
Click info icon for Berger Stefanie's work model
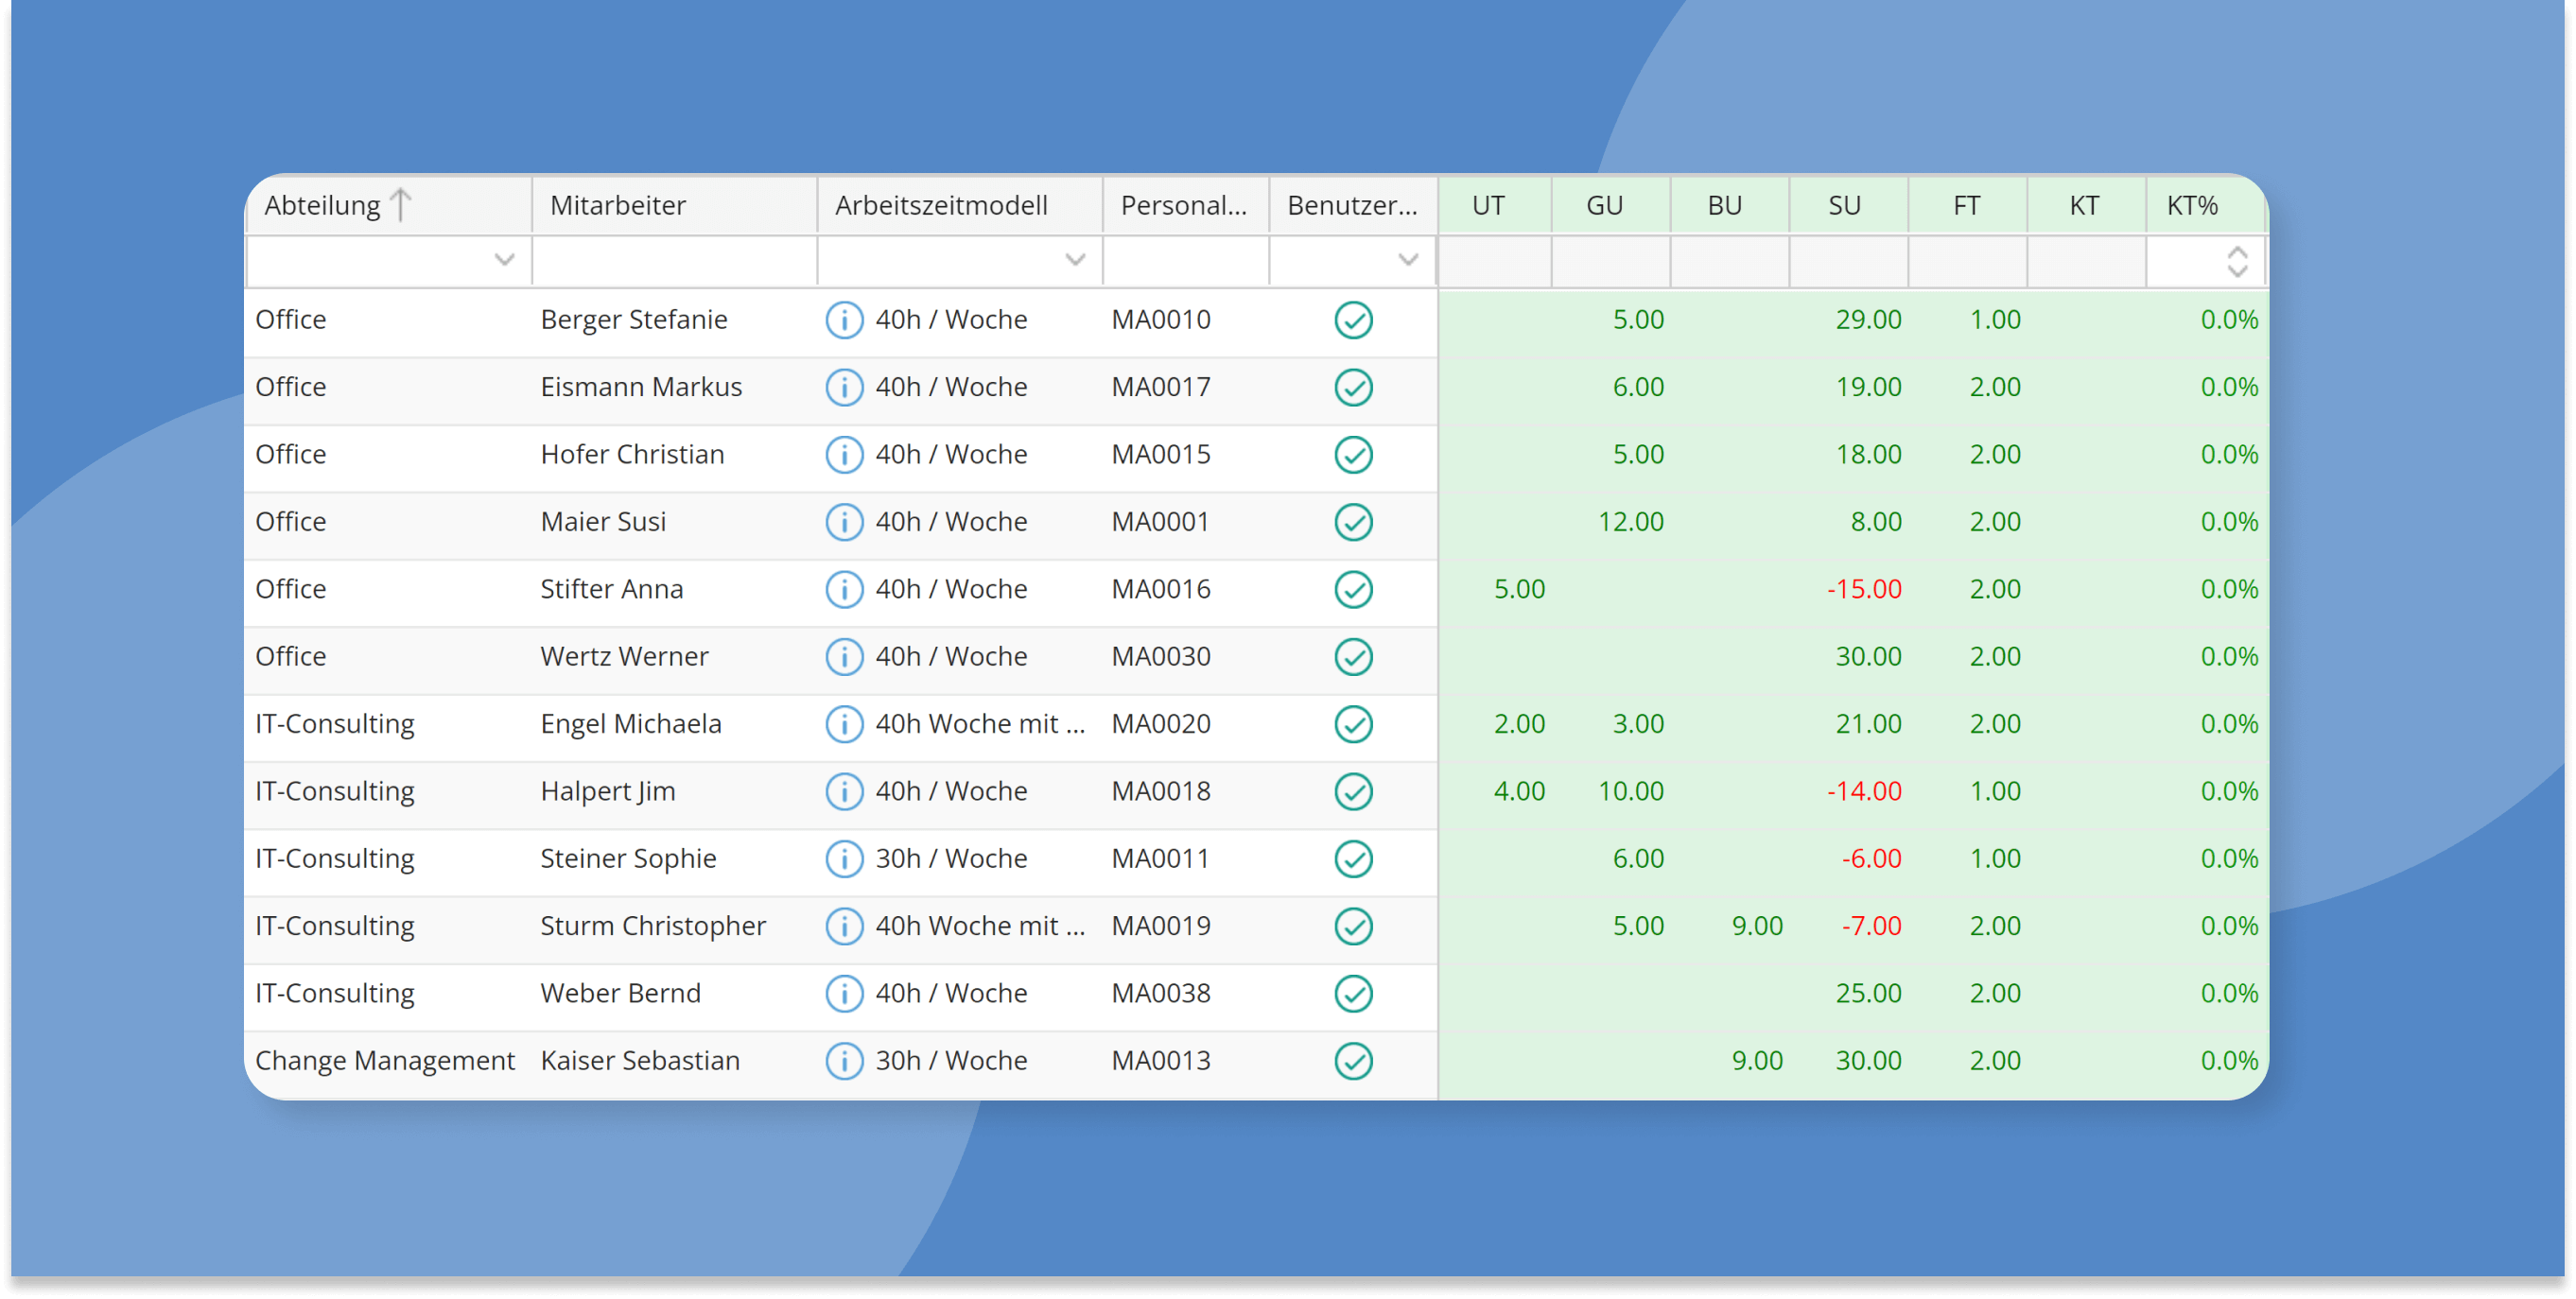[x=844, y=320]
